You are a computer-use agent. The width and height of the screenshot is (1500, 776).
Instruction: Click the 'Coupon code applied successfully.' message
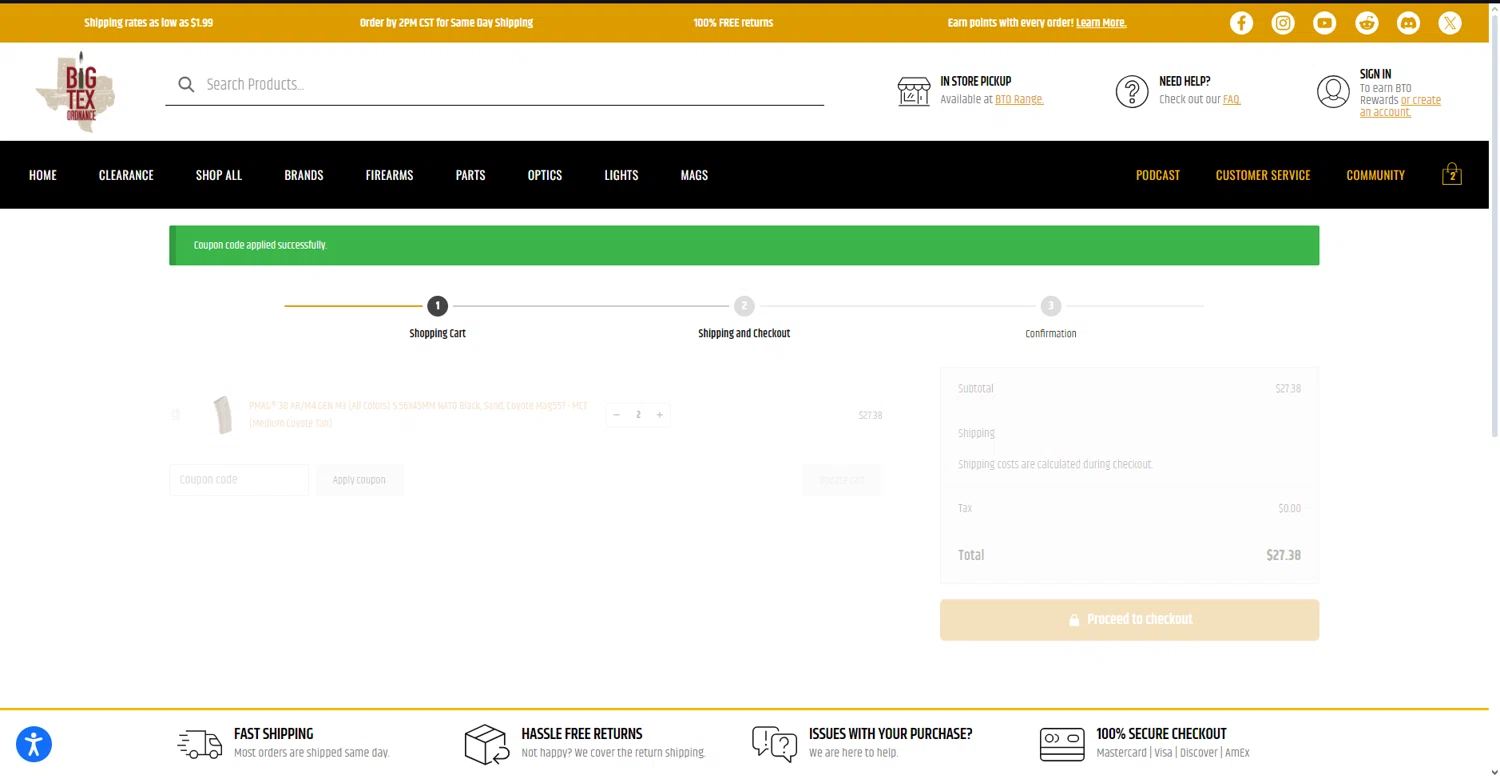pos(260,245)
